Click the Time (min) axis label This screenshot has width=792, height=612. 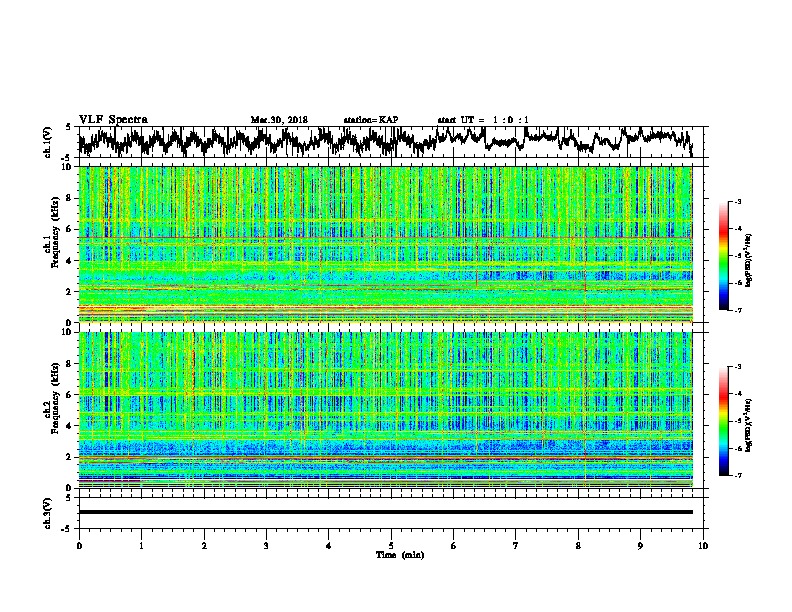point(400,555)
